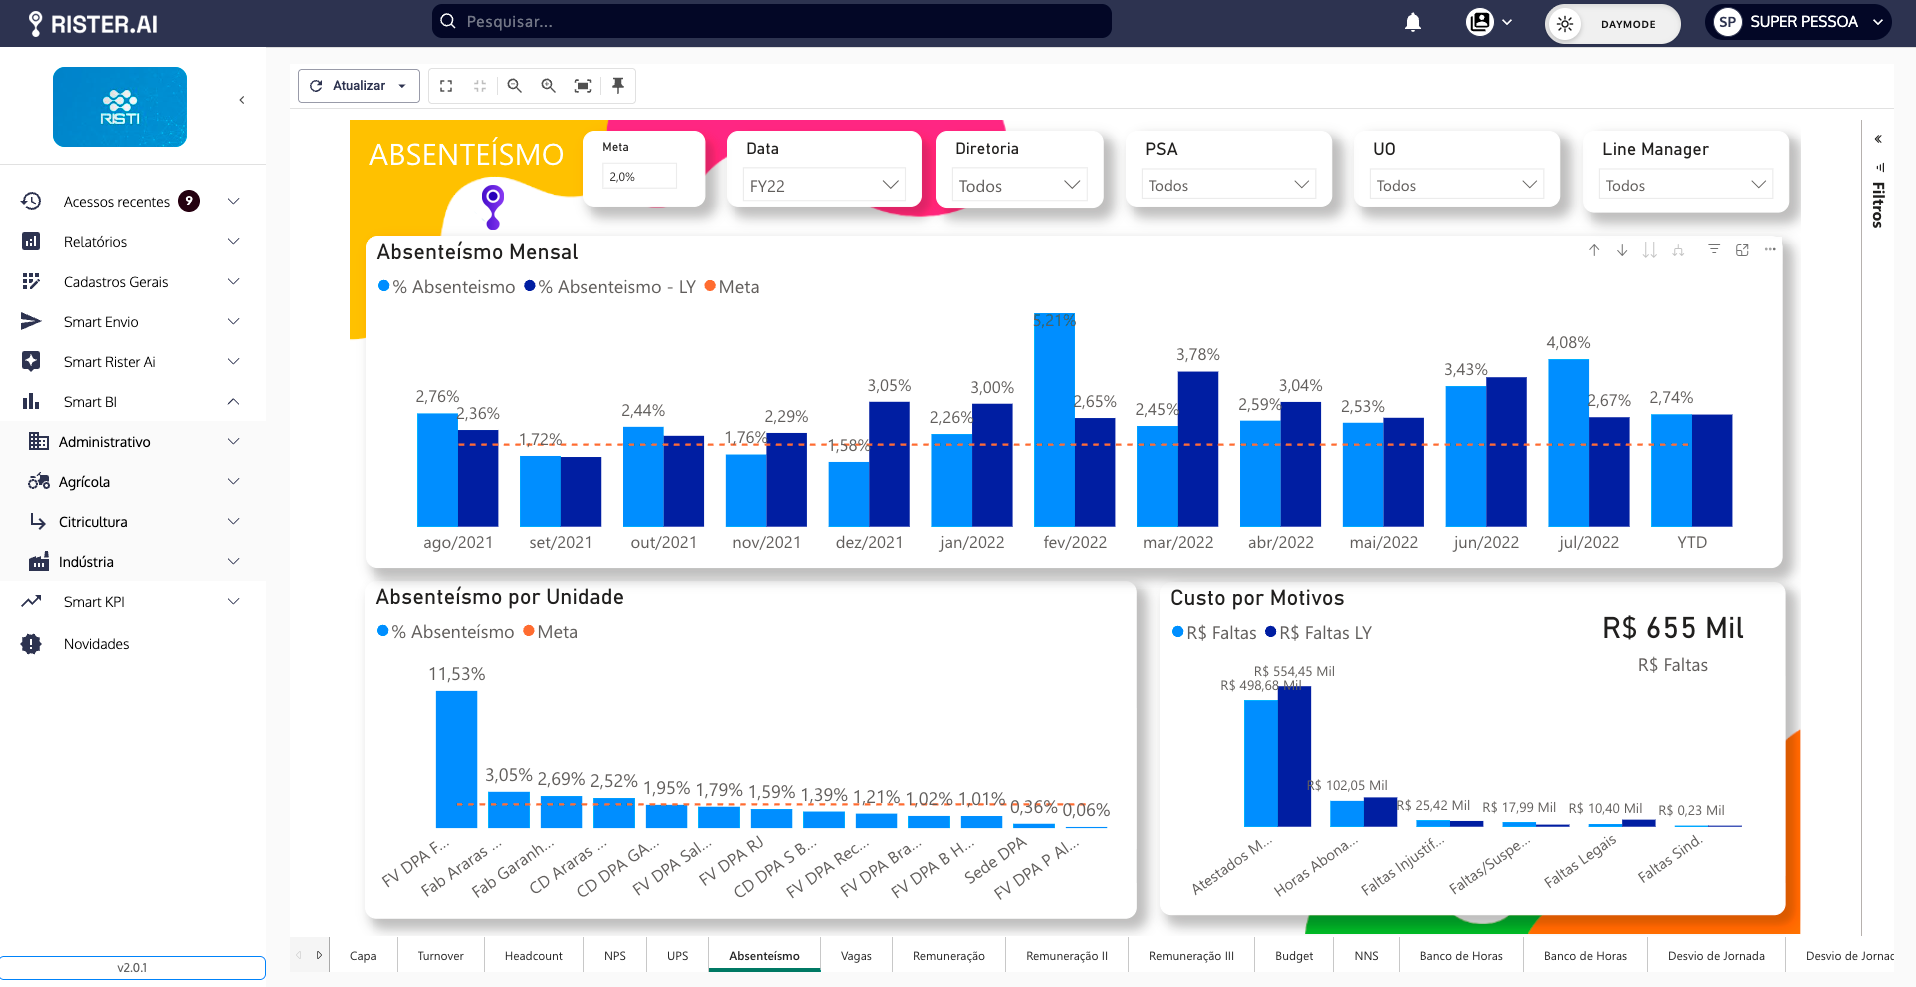Click the Atualizar button

(x=358, y=86)
